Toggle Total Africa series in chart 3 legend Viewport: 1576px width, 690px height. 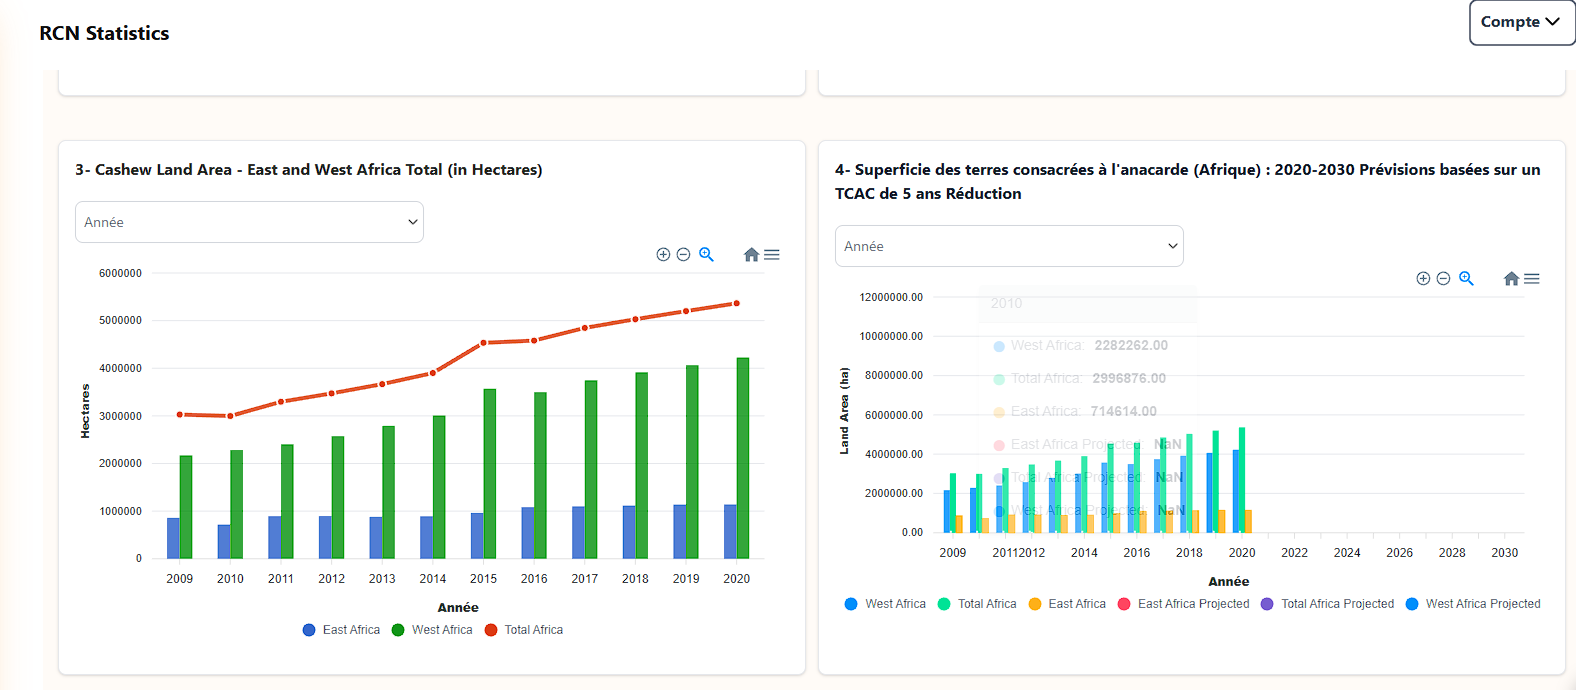(524, 630)
